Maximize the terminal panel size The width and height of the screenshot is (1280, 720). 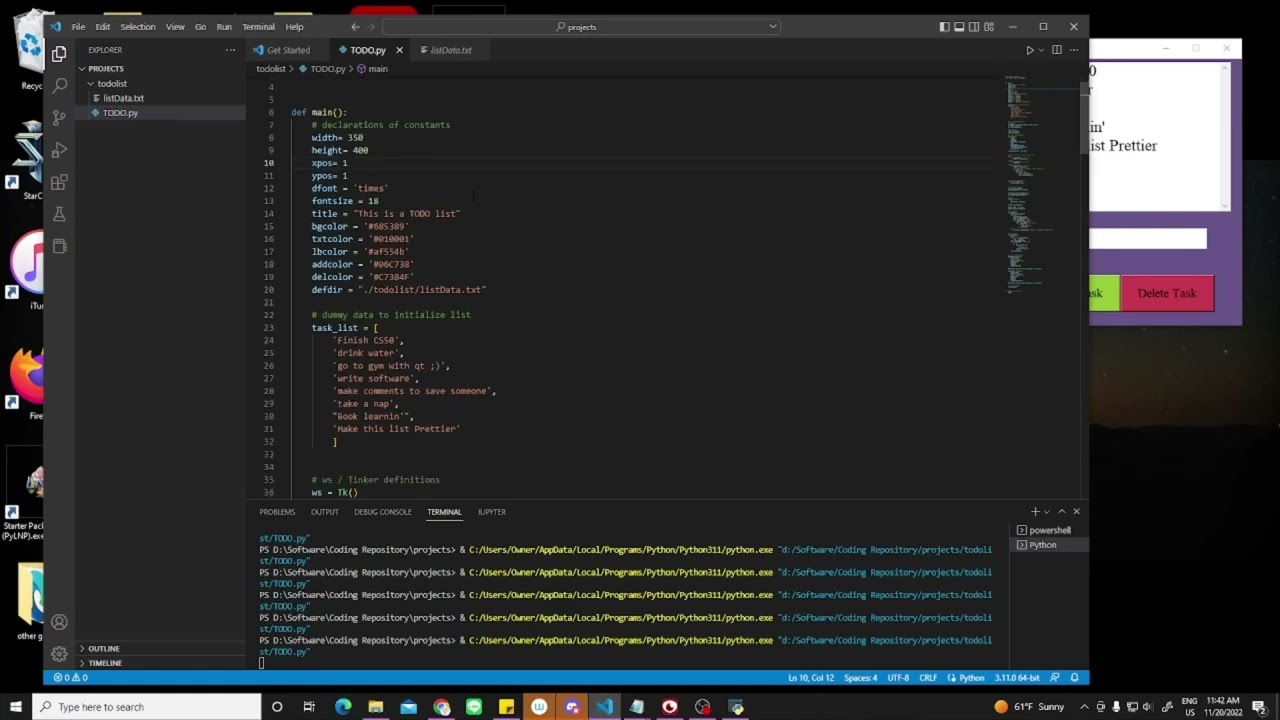click(x=1061, y=512)
